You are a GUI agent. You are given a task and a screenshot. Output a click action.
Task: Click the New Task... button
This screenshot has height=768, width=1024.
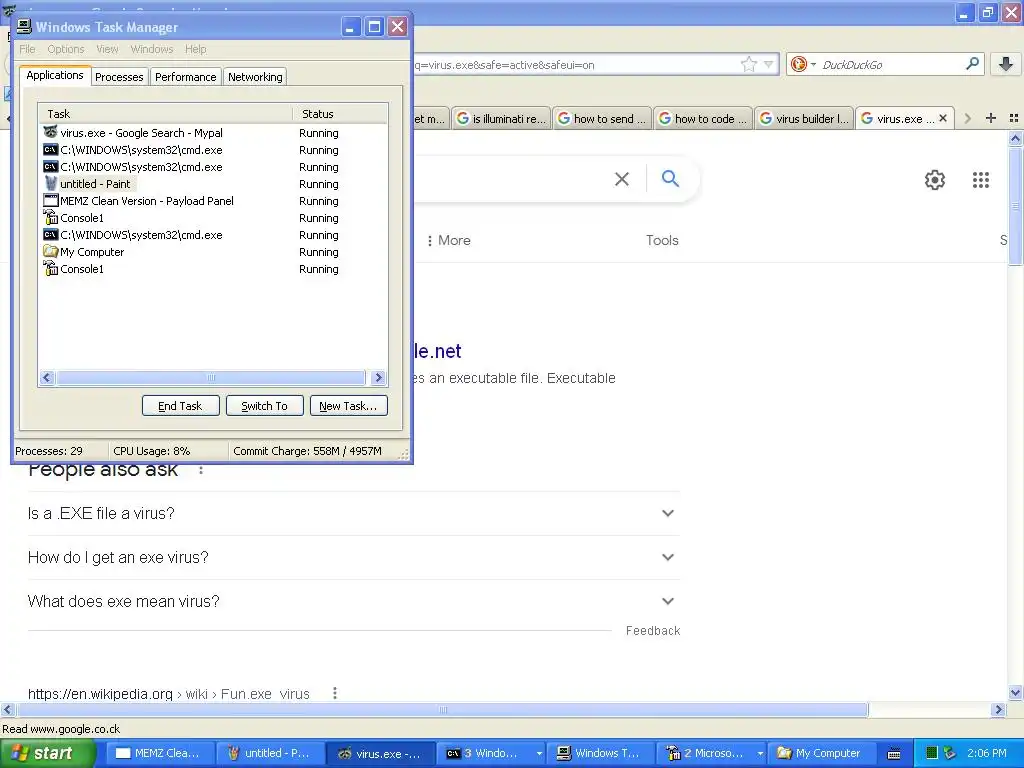click(x=348, y=406)
